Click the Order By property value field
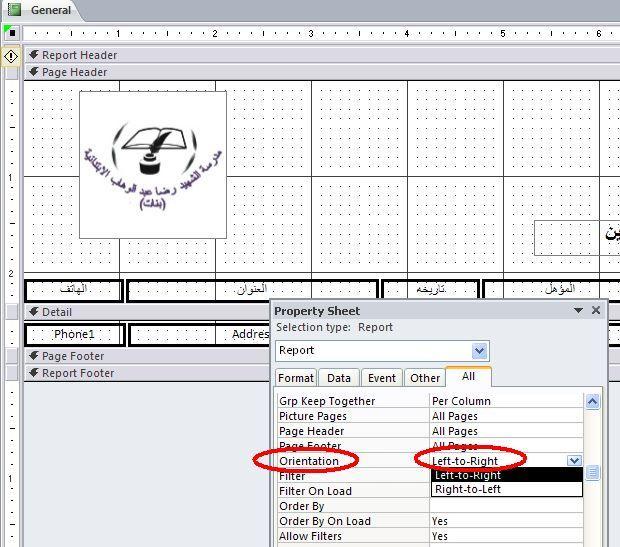620x547 pixels. pyautogui.click(x=506, y=506)
